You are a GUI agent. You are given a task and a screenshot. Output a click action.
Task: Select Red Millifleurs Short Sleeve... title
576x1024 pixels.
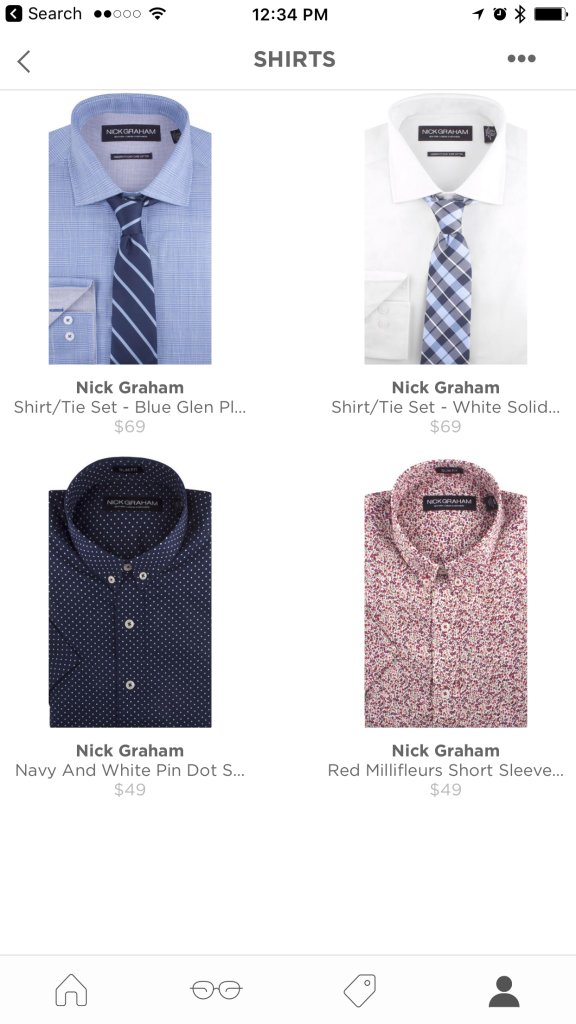pyautogui.click(x=445, y=770)
